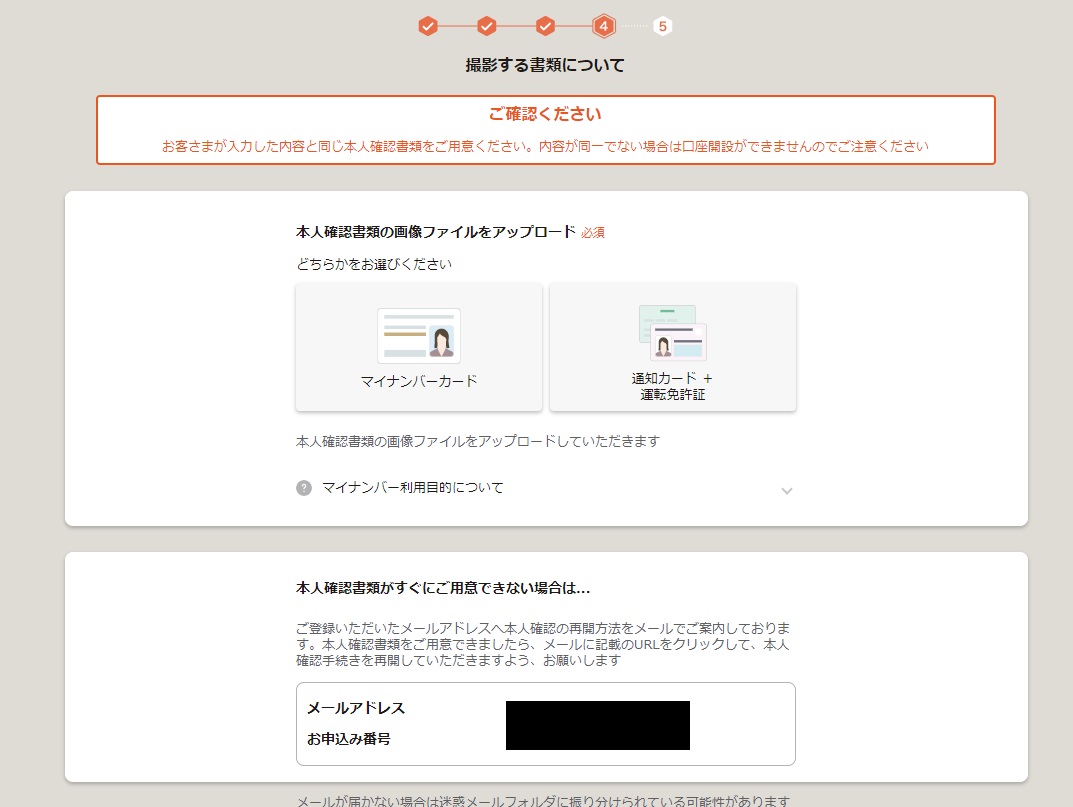Click the マイナンバーカード card illustration
This screenshot has height=807, width=1073.
click(419, 335)
